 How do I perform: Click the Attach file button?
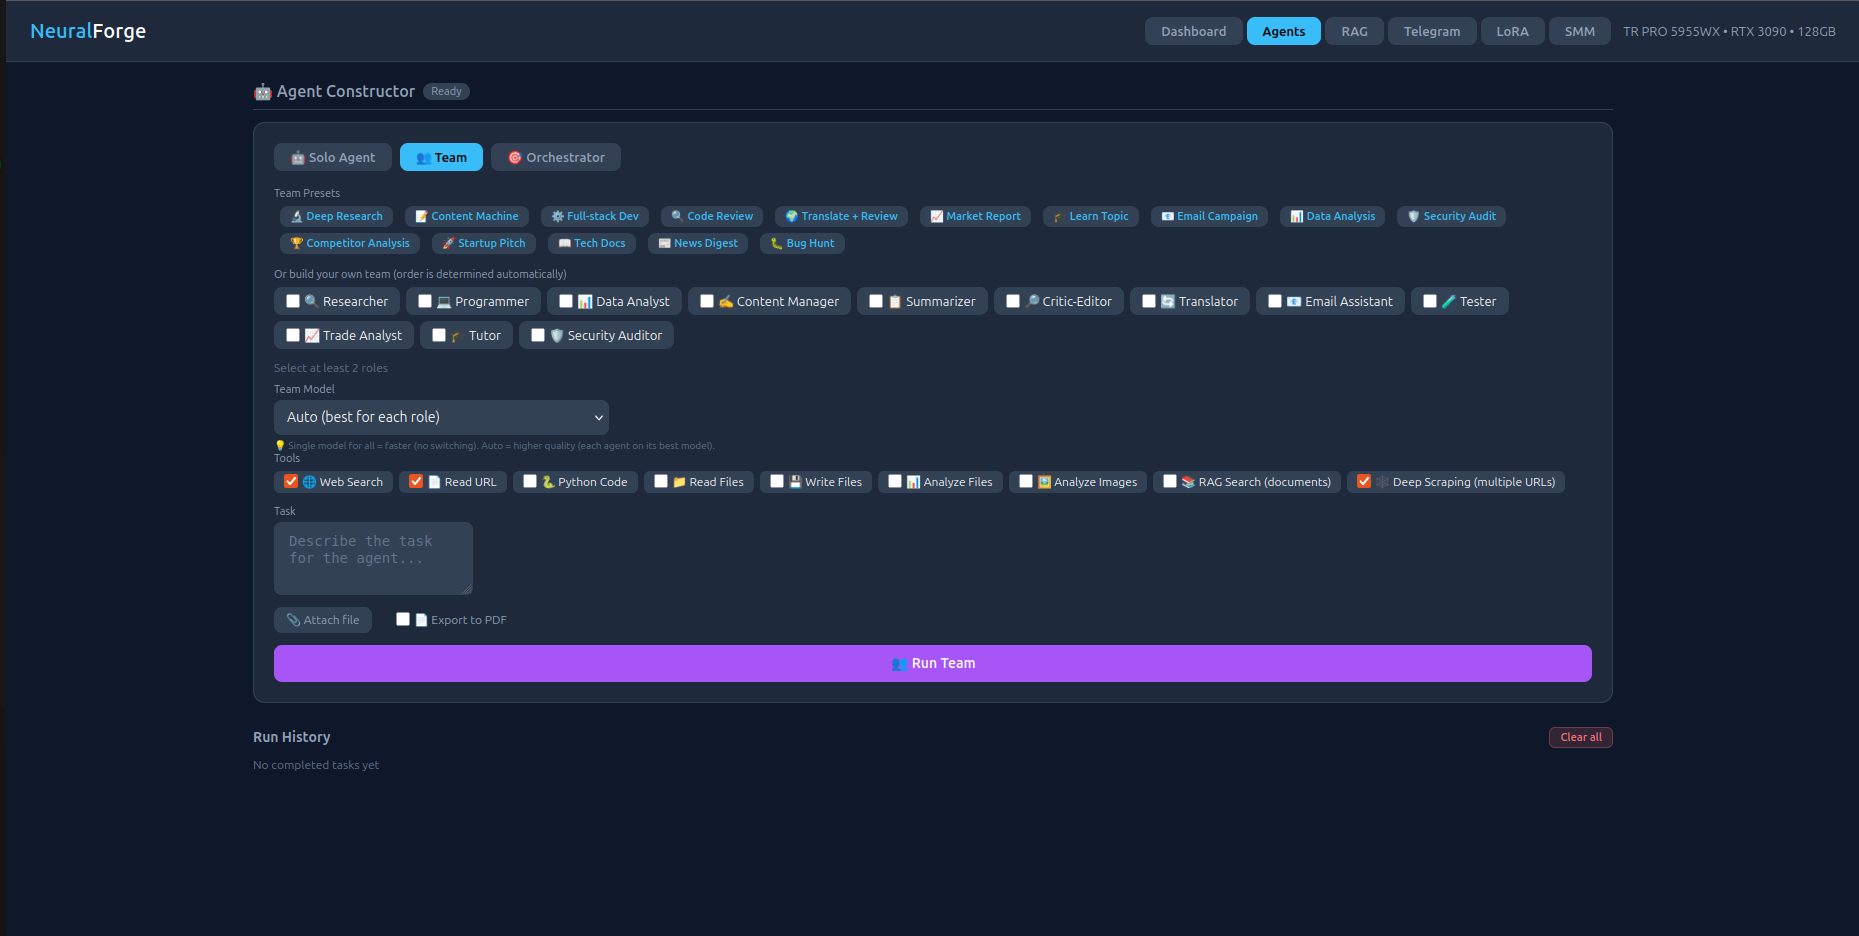pyautogui.click(x=323, y=620)
